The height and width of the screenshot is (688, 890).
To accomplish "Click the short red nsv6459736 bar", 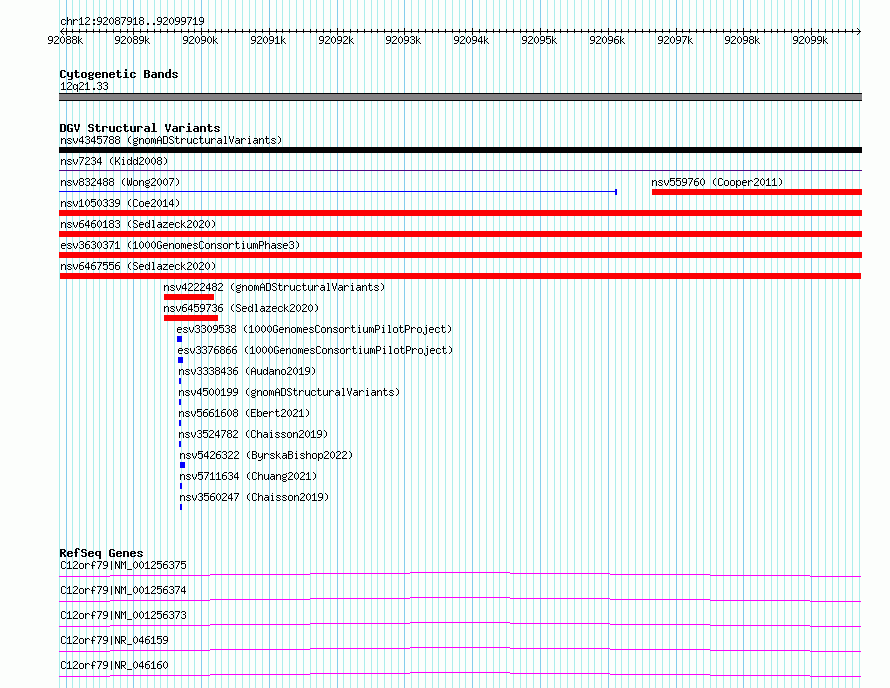I will (x=191, y=318).
